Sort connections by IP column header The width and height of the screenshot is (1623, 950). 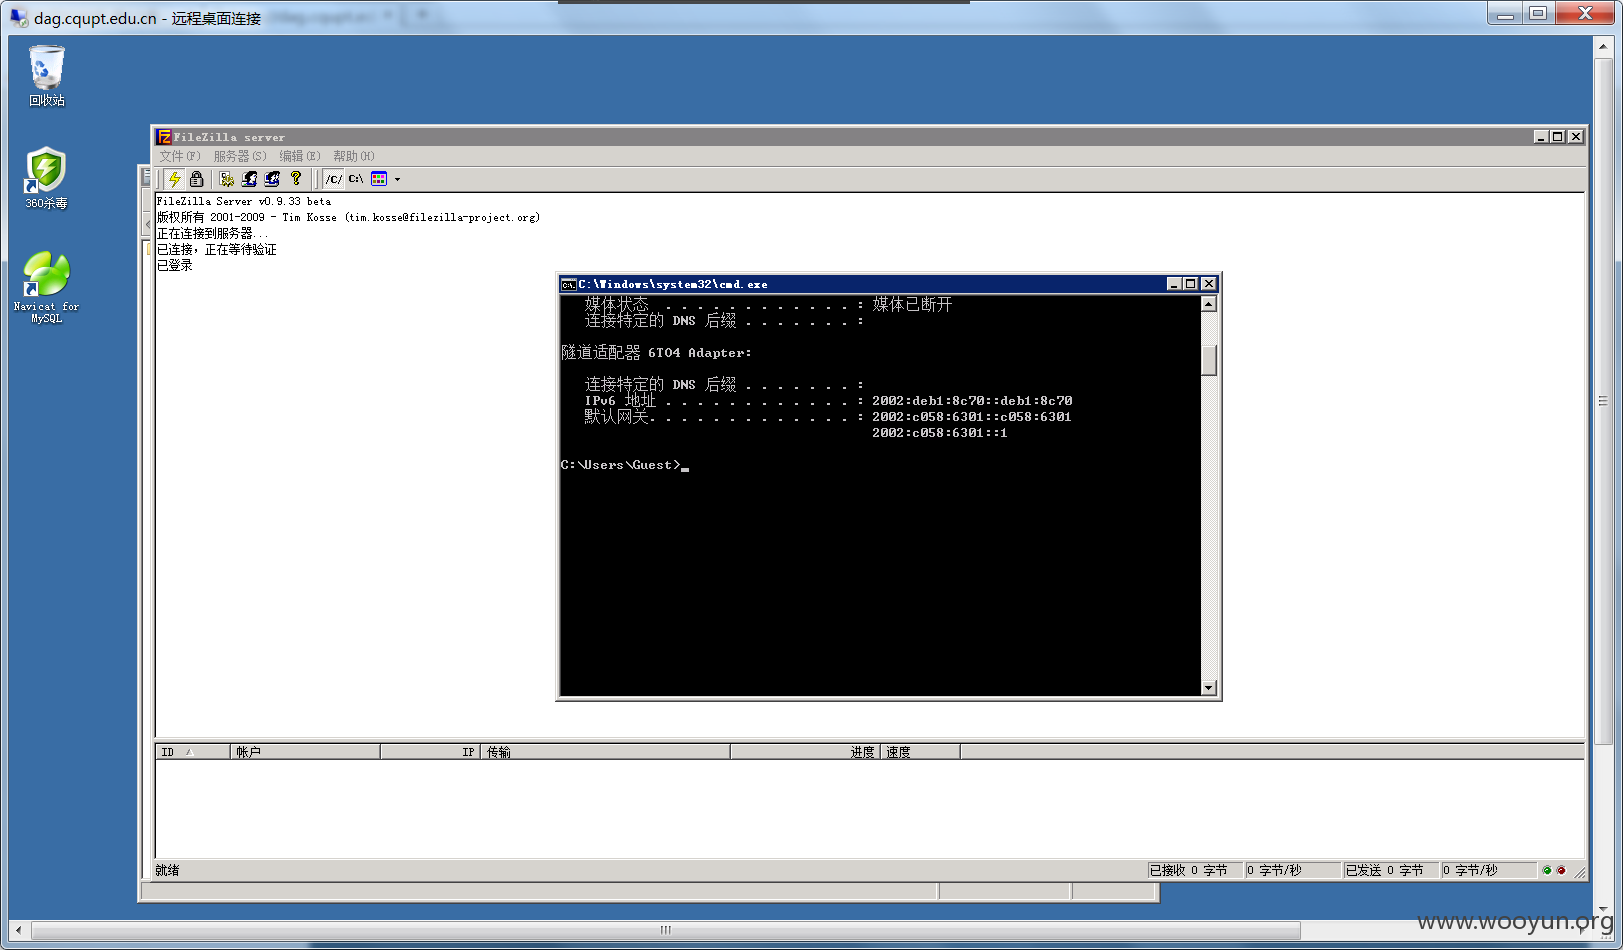click(430, 752)
